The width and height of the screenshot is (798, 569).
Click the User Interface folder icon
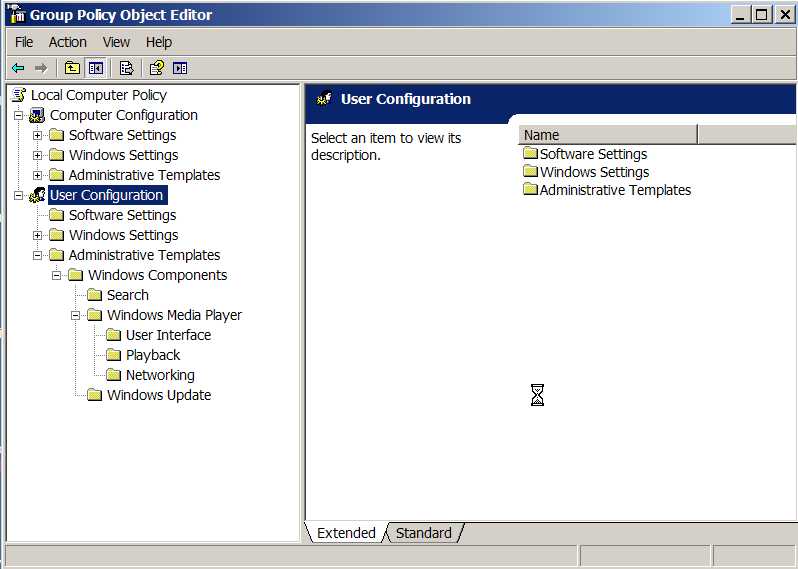[x=113, y=335]
